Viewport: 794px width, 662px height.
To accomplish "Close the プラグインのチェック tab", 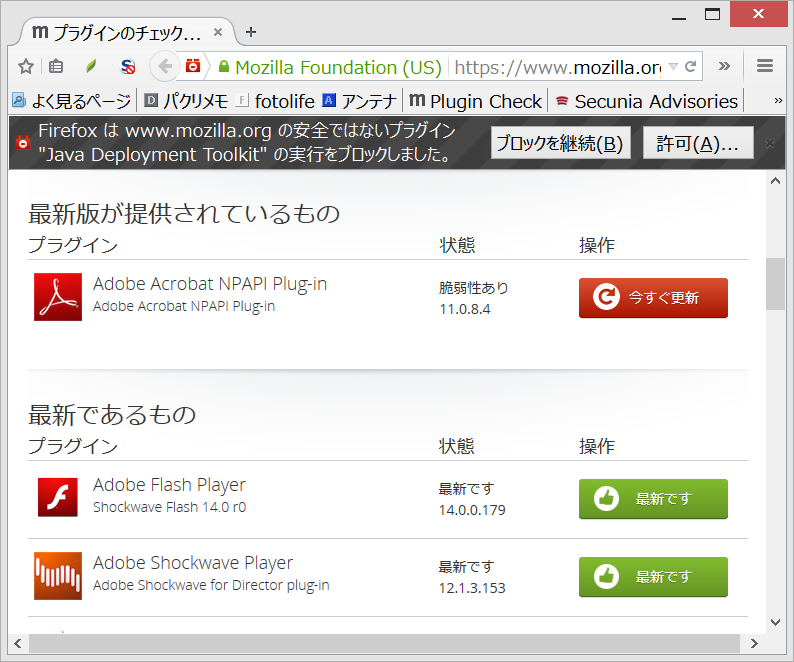I will (x=218, y=32).
